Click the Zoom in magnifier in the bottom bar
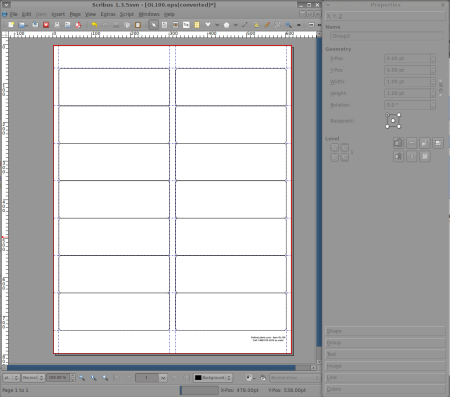Image resolution: width=450 pixels, height=397 pixels. 105,378
